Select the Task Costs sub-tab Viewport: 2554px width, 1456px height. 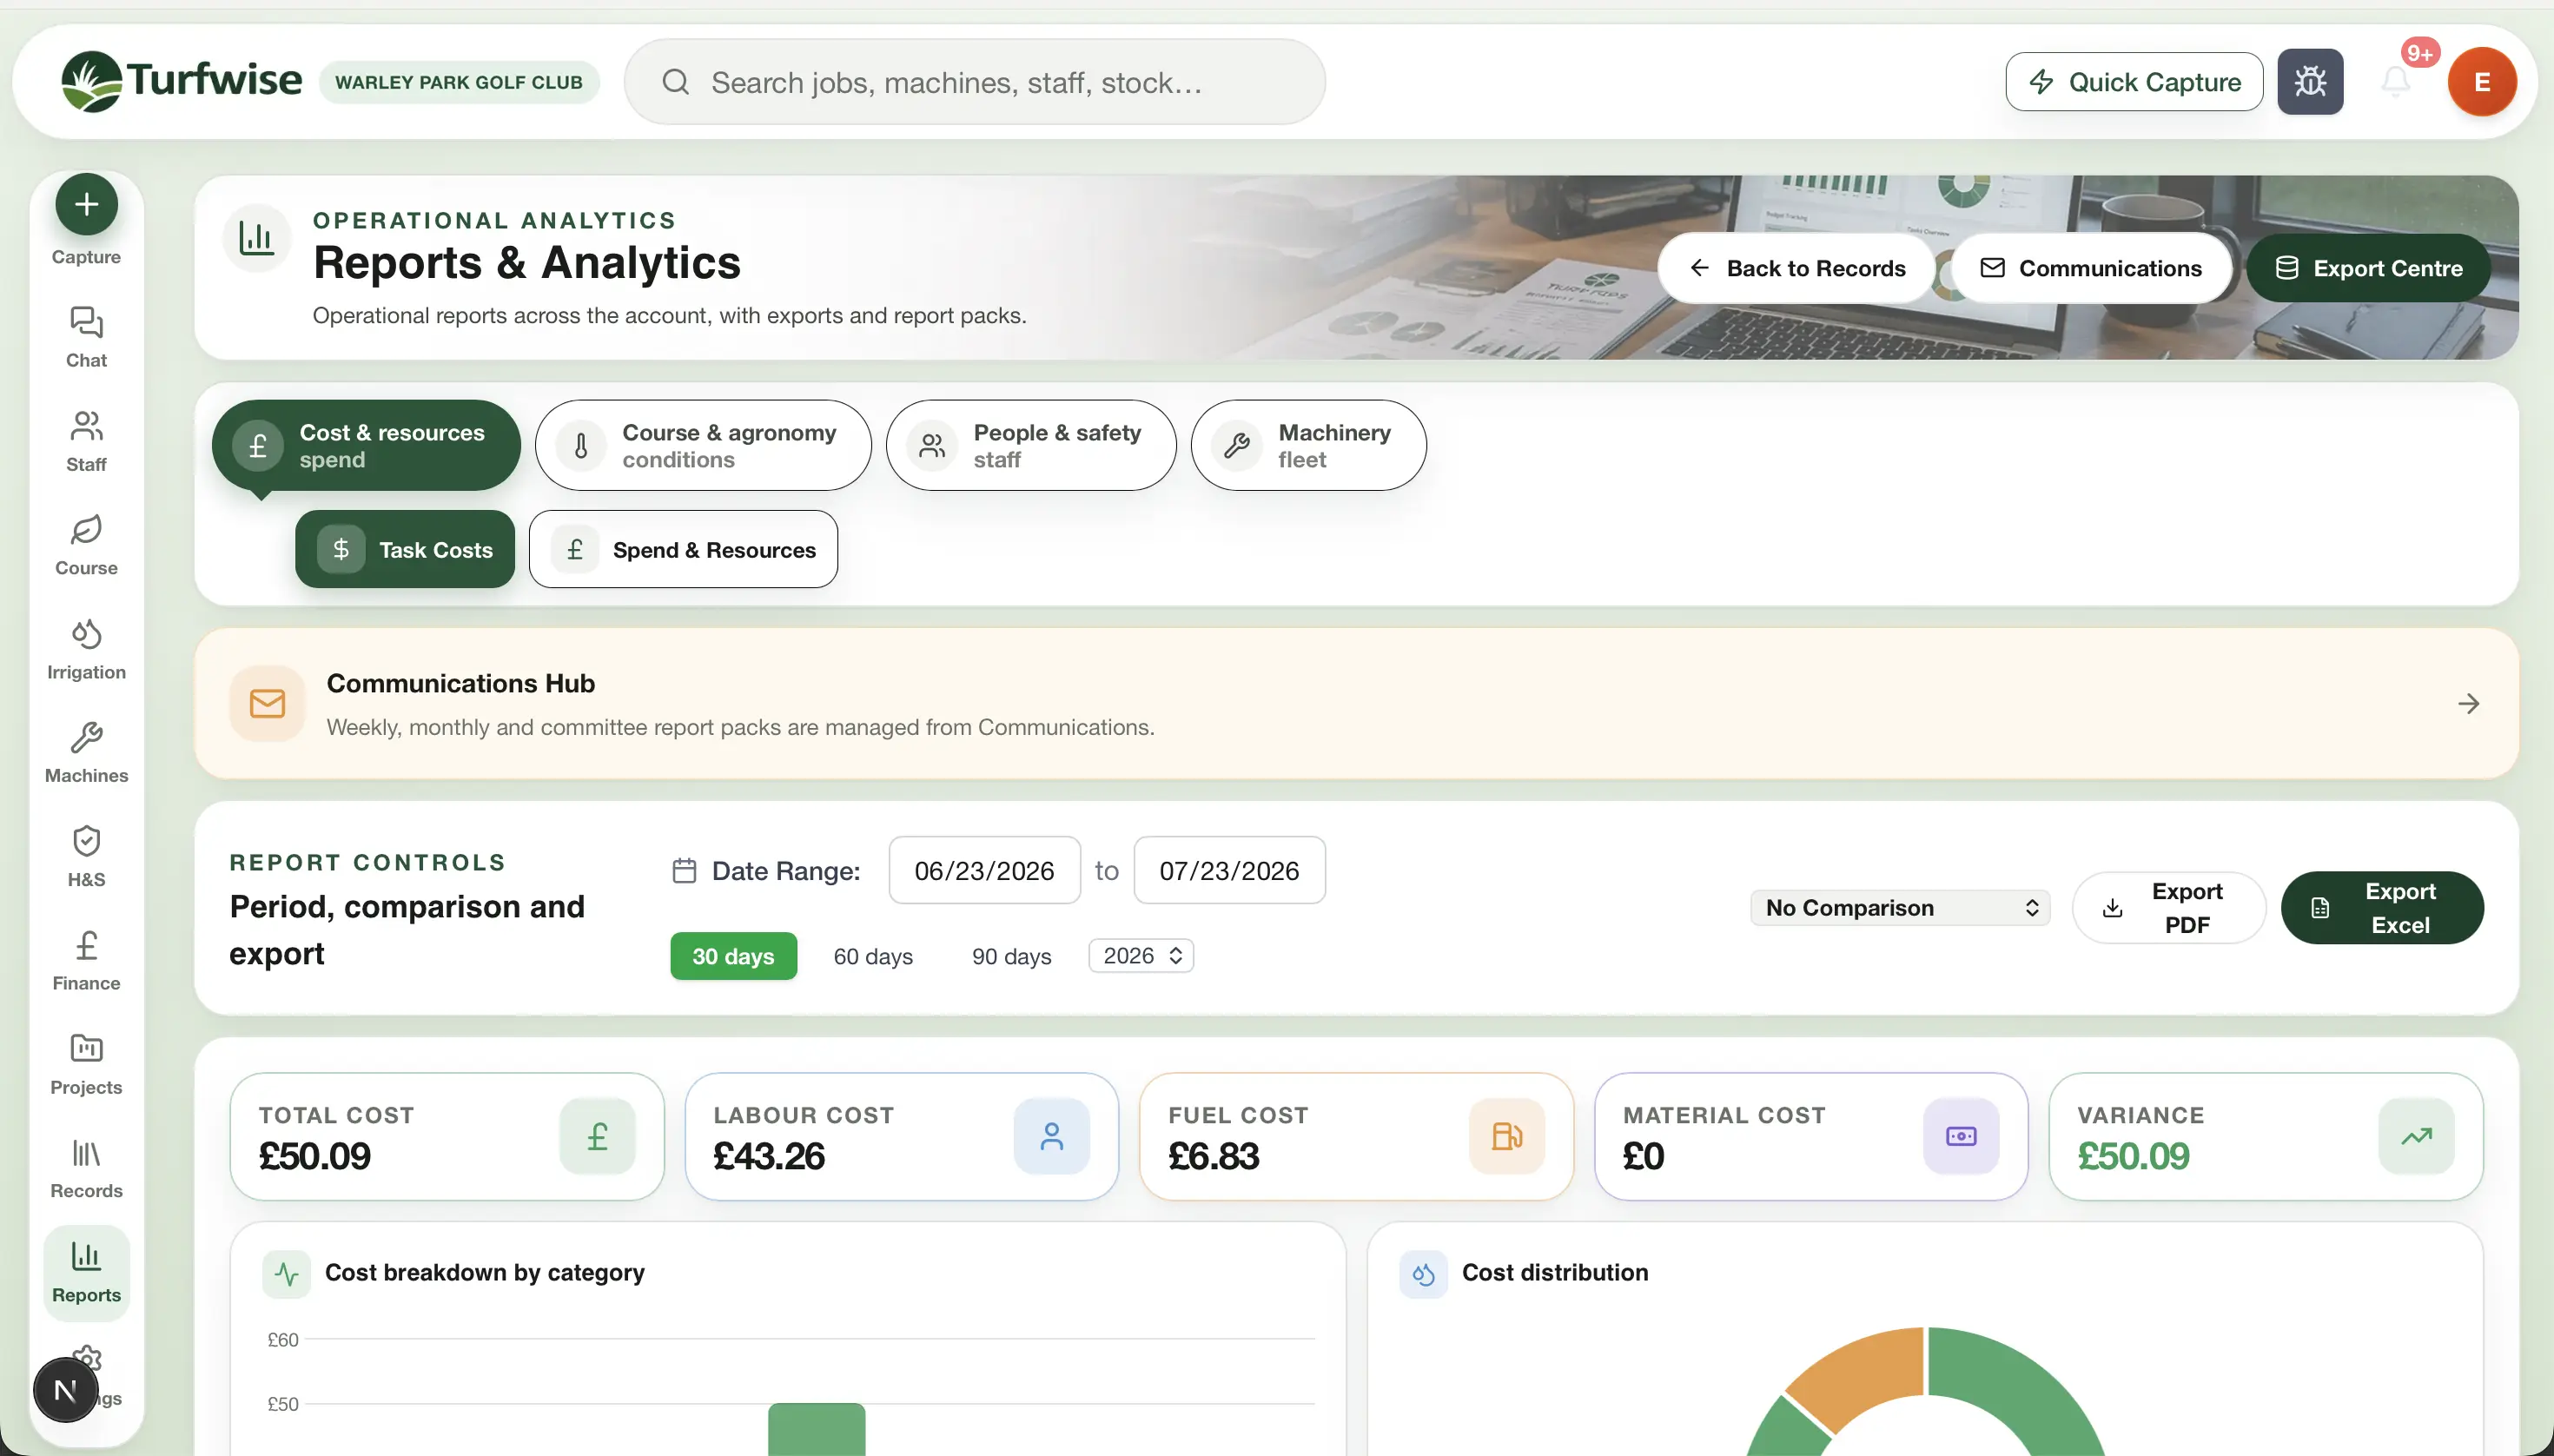pos(405,549)
